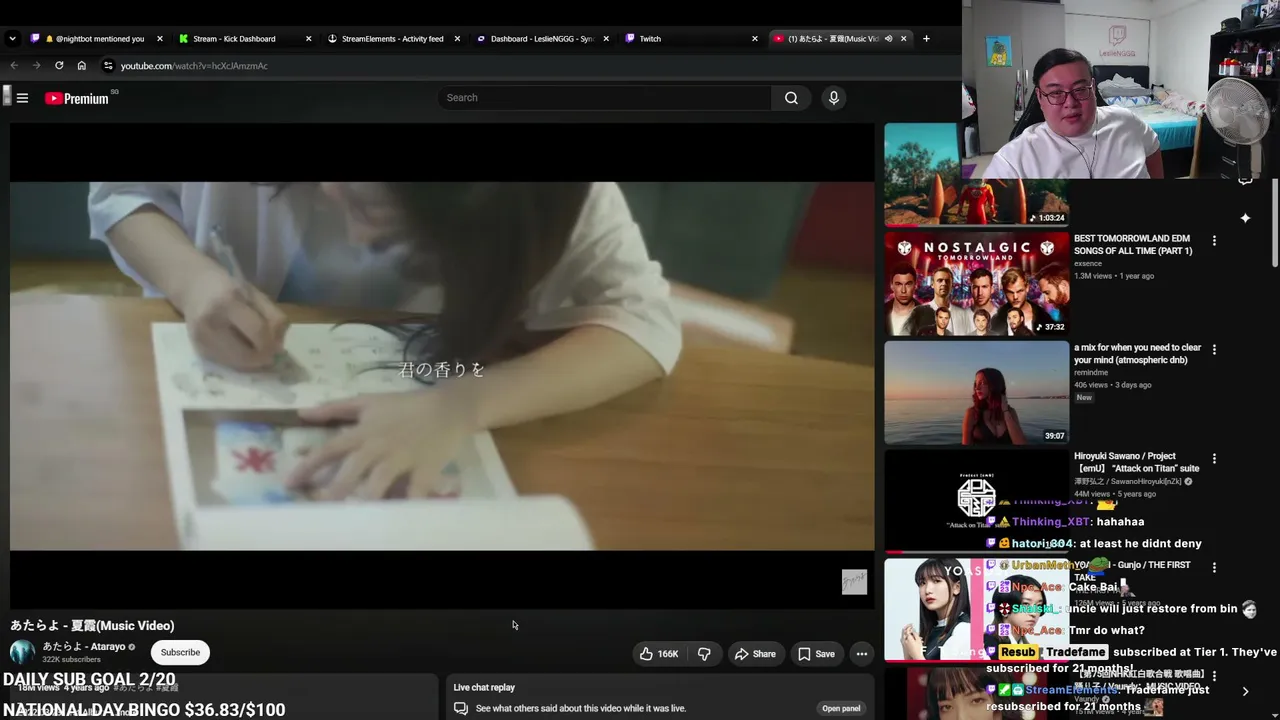View site information for youtube.com
The width and height of the screenshot is (1280, 720).
pyautogui.click(x=109, y=66)
